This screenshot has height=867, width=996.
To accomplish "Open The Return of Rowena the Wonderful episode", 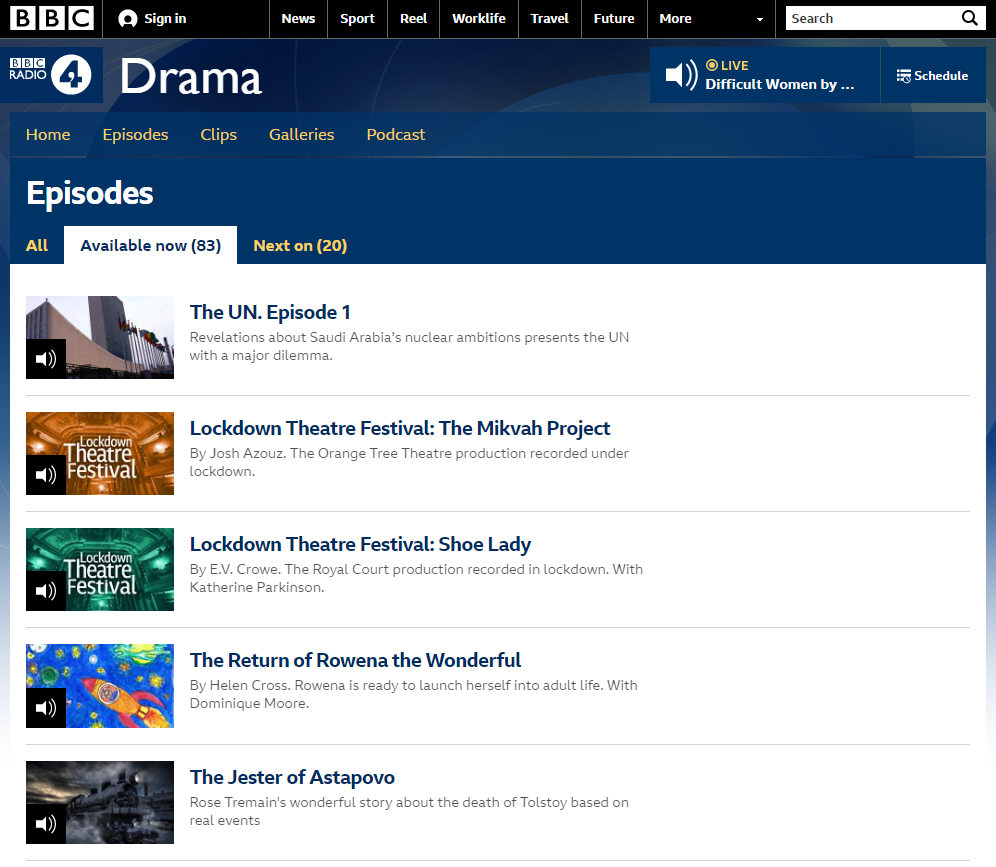I will tap(355, 660).
